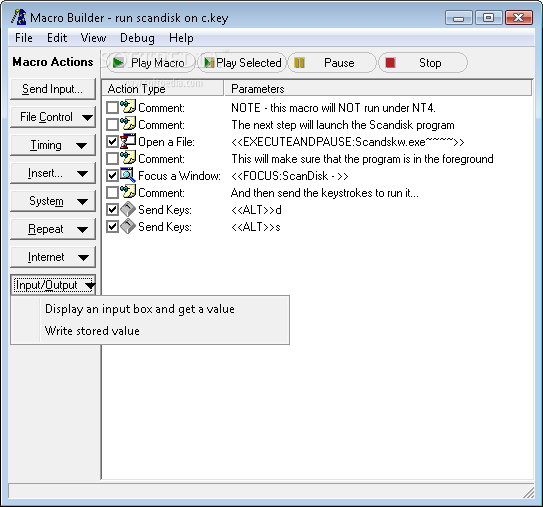Viewport: 543px width, 507px height.
Task: Click the Action Type column header
Action: [x=163, y=89]
